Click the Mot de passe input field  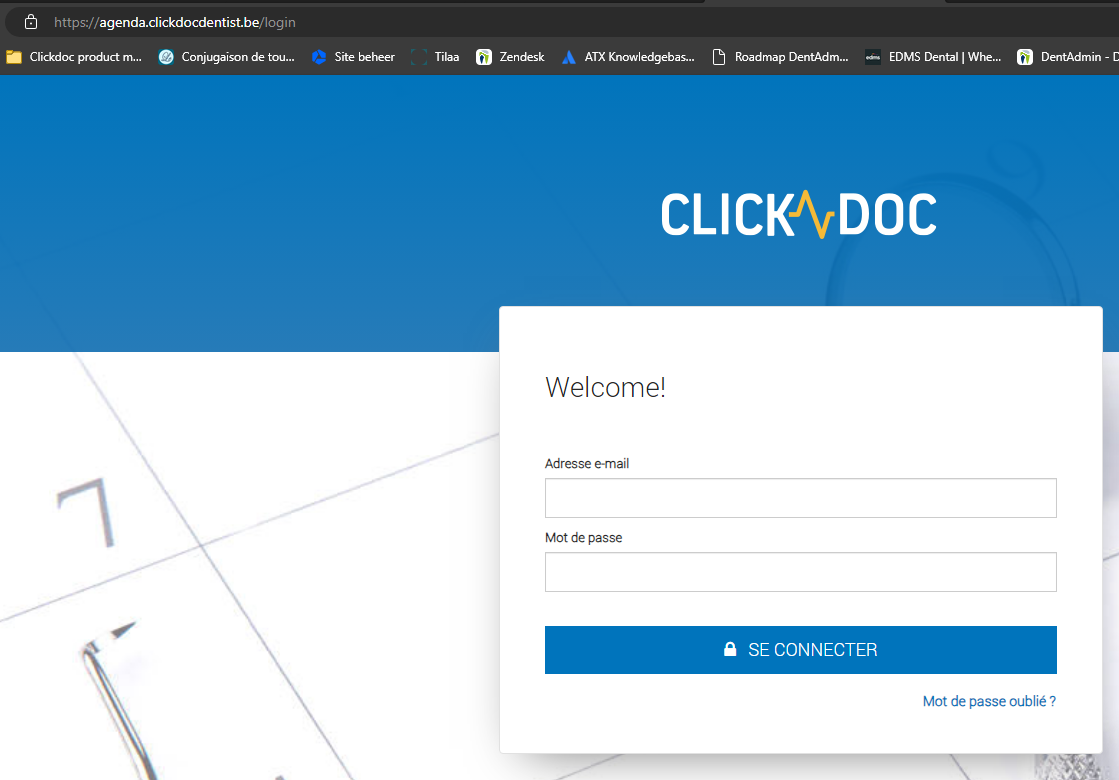[x=800, y=571]
